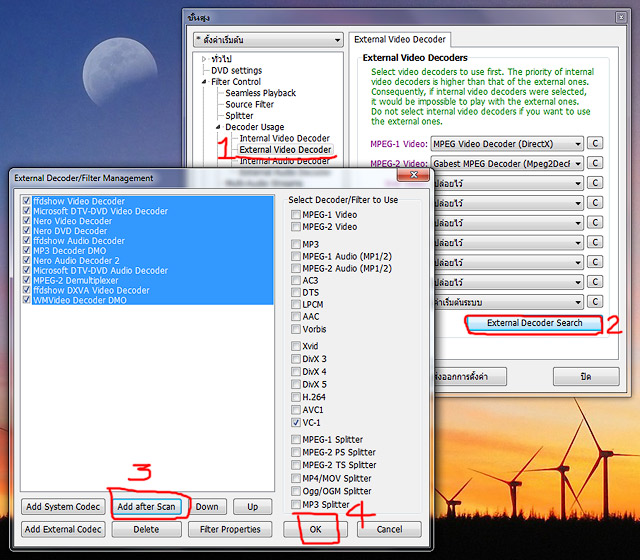The width and height of the screenshot is (640, 560).
Task: Enable MPEG-2 Video filter checkbox
Action: [x=296, y=227]
